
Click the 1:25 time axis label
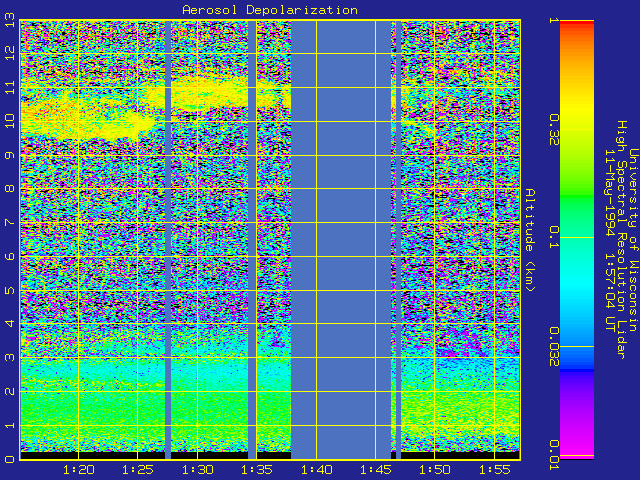138,470
